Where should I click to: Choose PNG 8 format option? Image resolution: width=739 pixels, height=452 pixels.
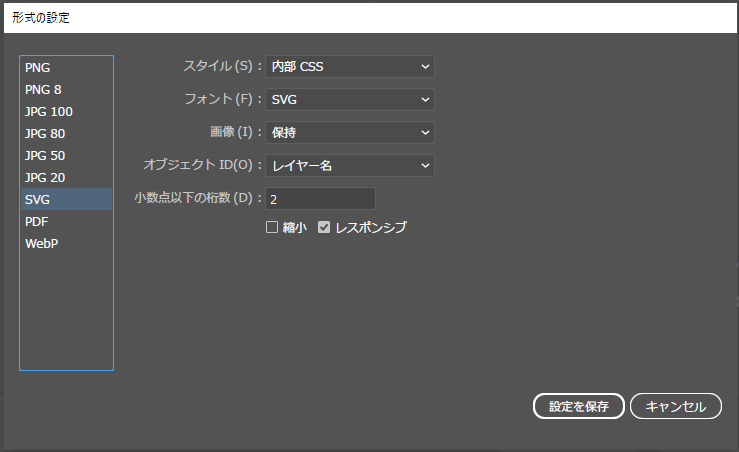(x=43, y=90)
